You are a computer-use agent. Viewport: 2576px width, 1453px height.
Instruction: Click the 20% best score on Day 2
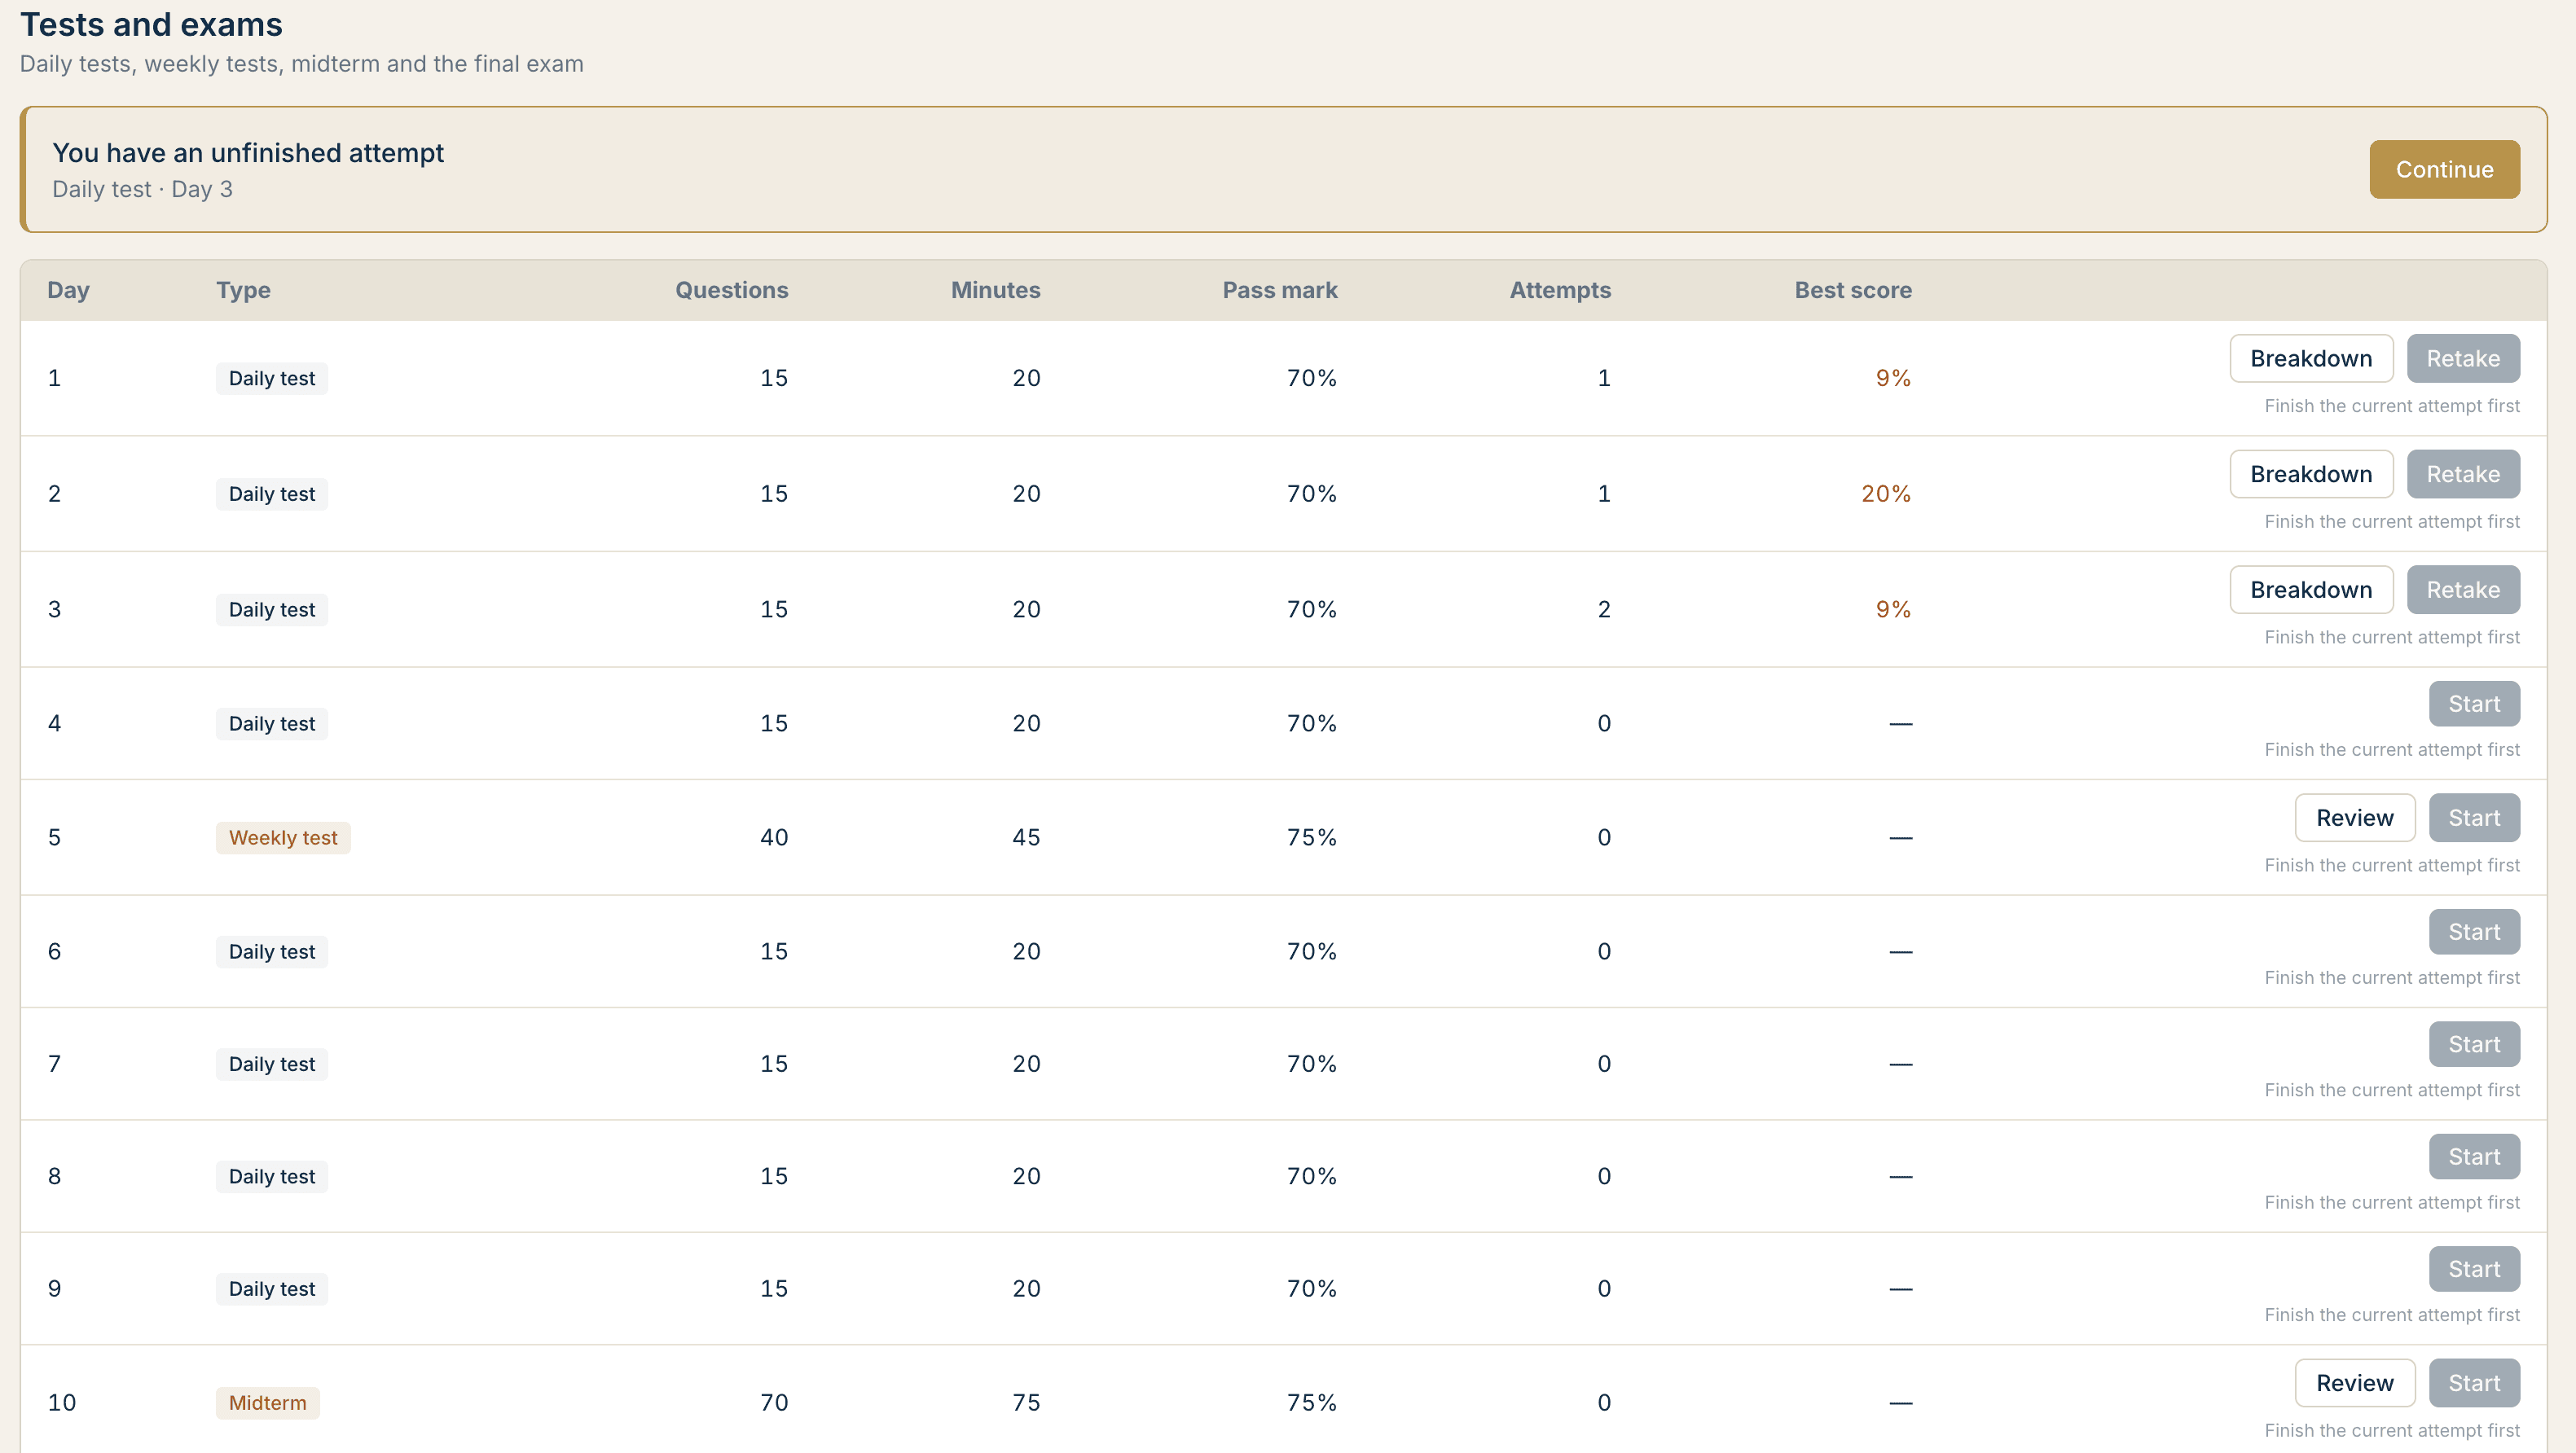click(1885, 494)
